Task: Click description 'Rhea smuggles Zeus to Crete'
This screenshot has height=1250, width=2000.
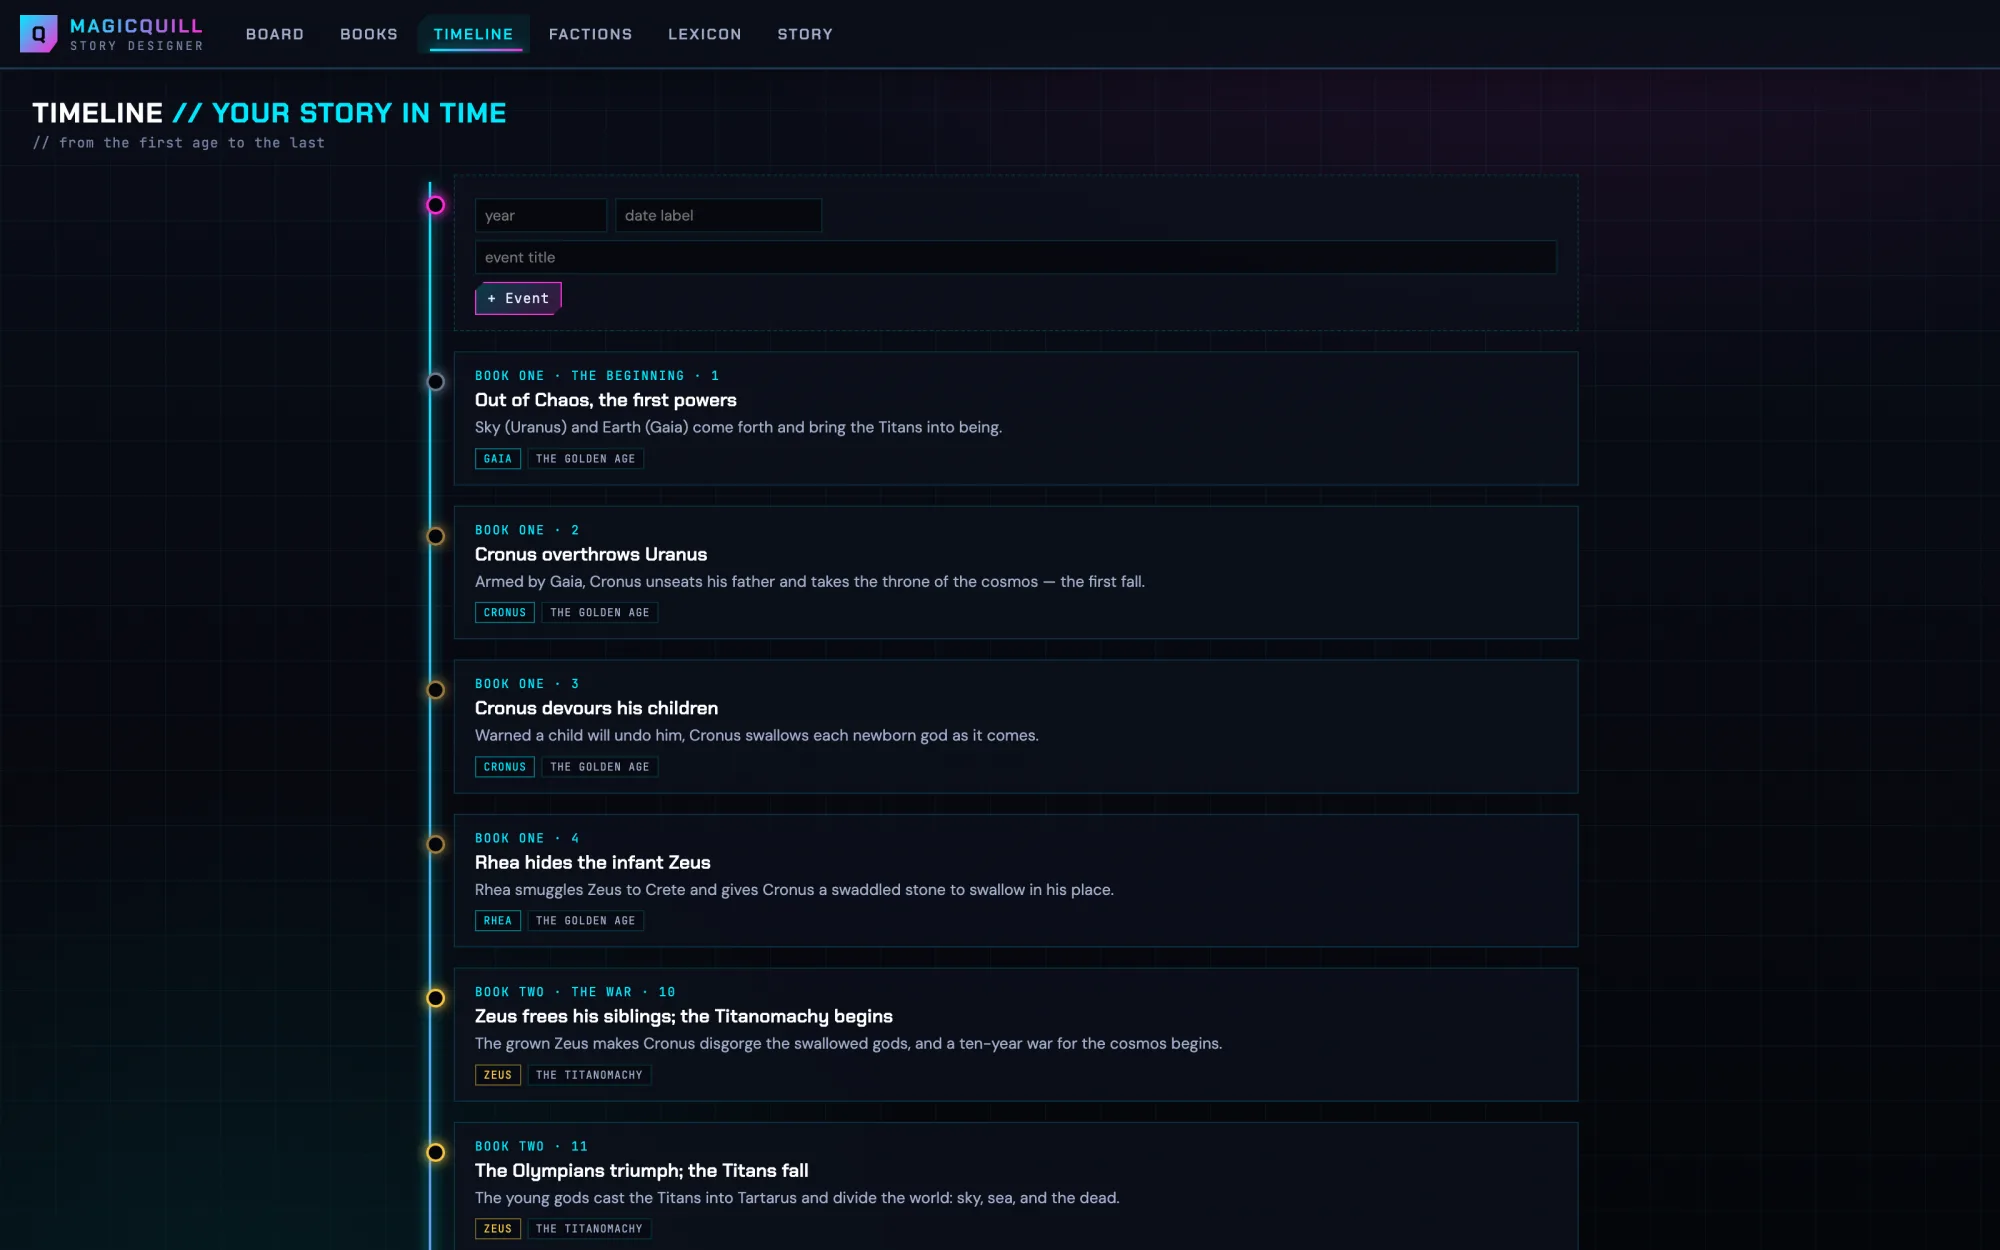Action: (794, 889)
